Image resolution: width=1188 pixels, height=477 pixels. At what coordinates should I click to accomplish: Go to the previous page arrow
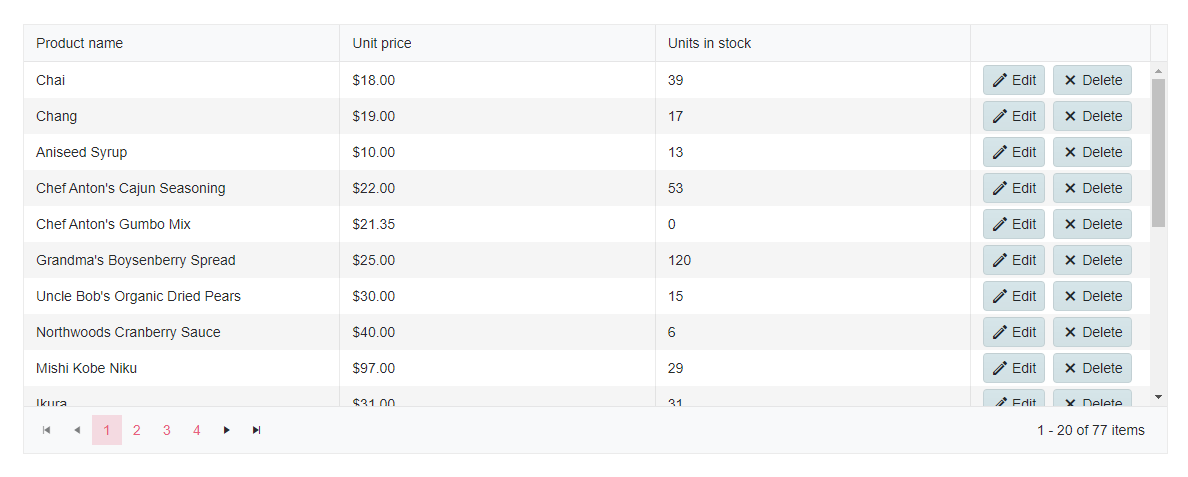coord(77,430)
